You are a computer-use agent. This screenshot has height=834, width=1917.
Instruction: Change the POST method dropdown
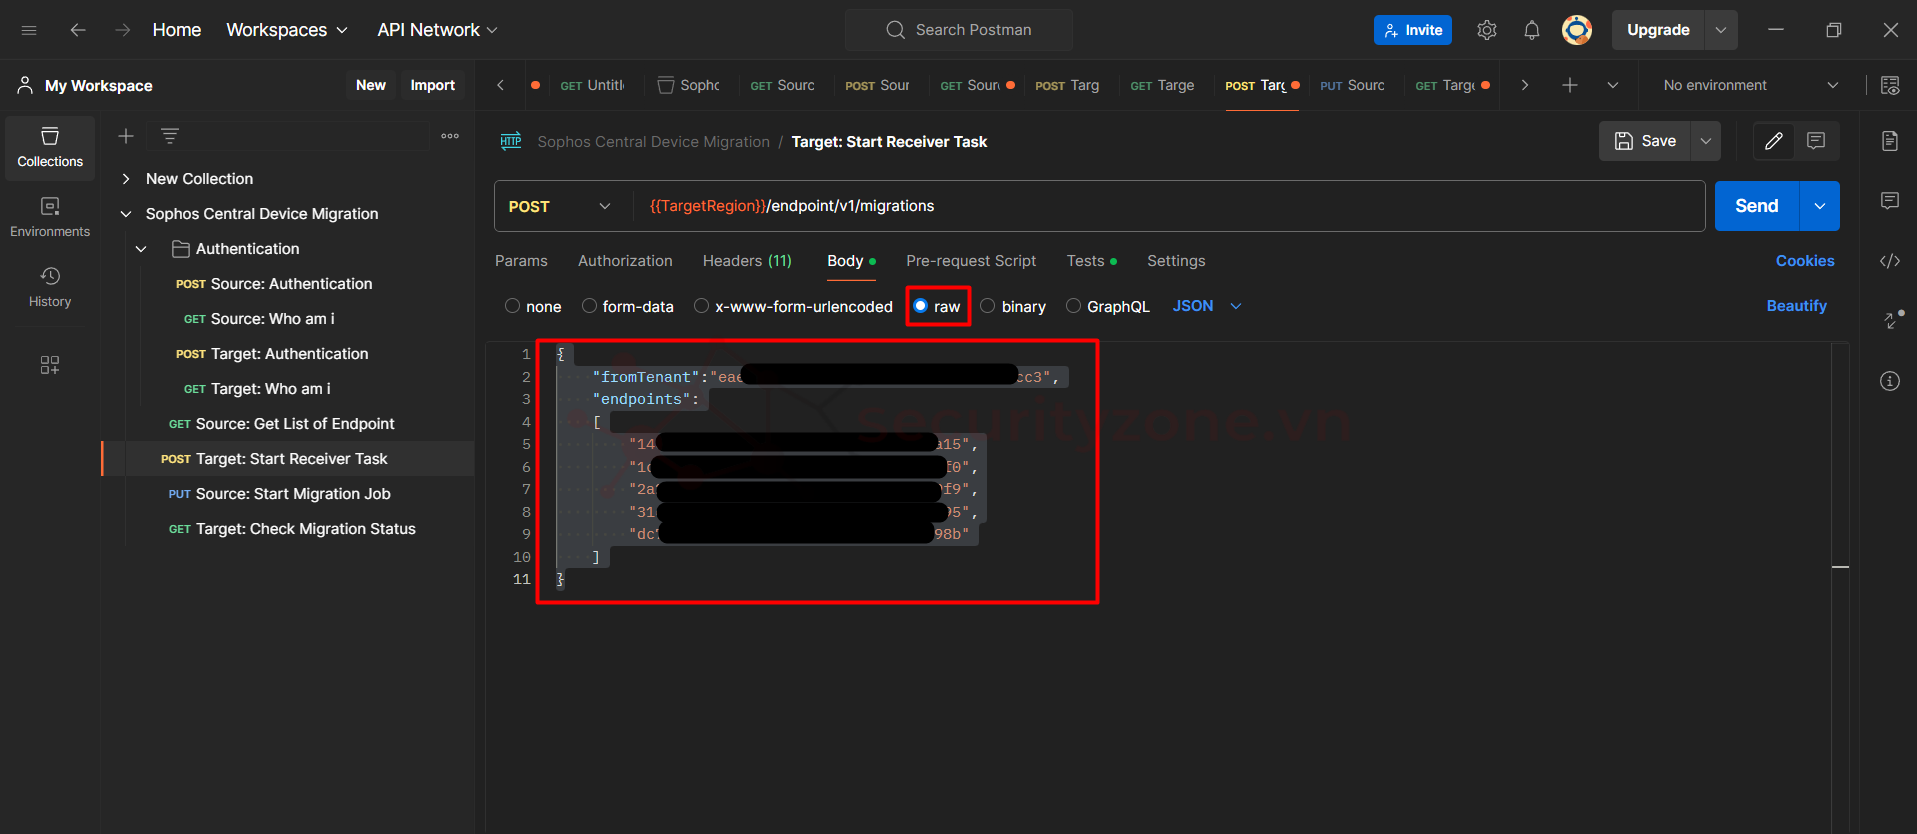(x=560, y=206)
